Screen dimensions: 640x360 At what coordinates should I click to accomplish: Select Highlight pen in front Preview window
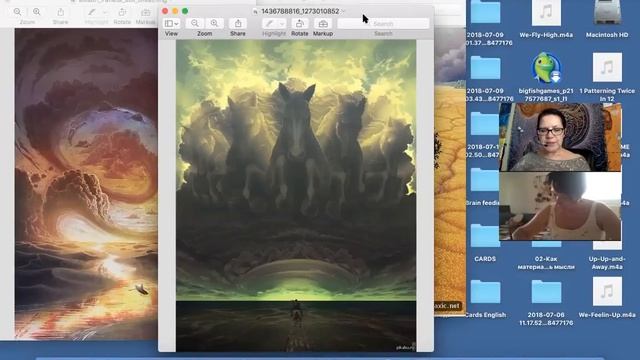pos(269,24)
